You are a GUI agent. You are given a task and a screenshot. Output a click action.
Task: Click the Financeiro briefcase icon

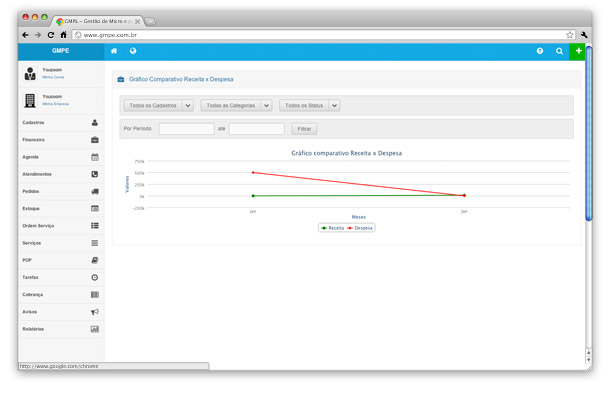pos(95,140)
